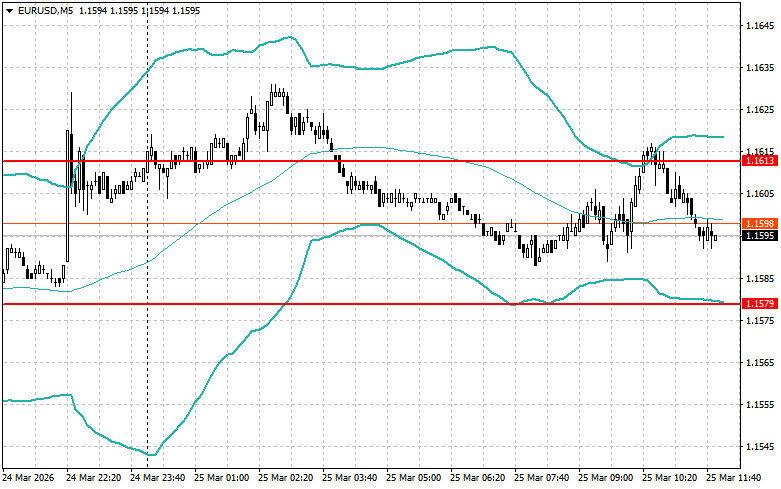
Task: Select the 25 Mar 03:40 time label
Action: 349,478
